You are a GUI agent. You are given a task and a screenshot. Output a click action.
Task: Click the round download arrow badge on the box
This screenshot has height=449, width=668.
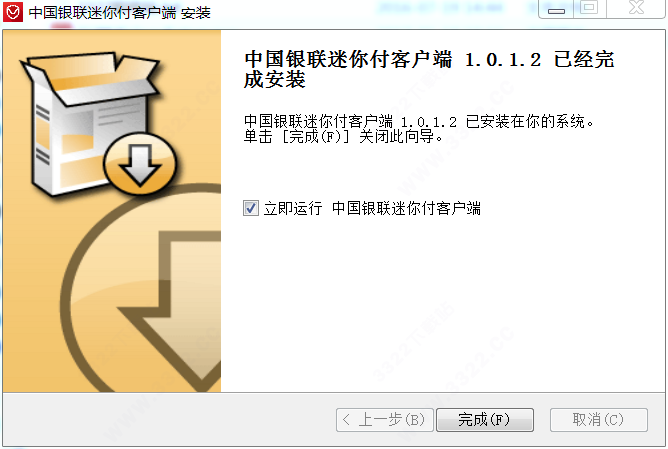coord(140,164)
